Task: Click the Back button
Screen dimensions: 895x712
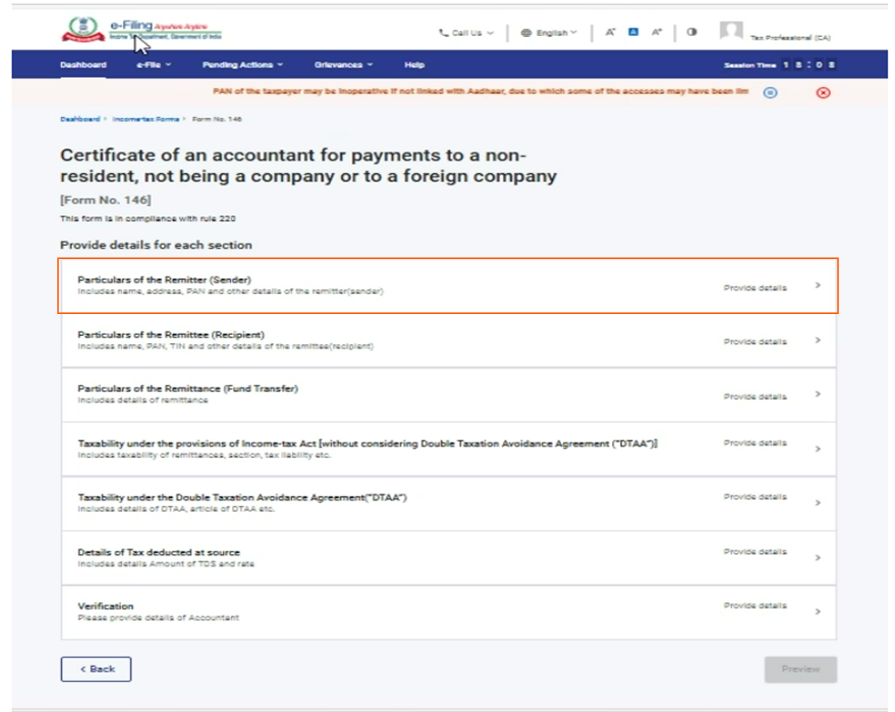Action: coord(96,669)
